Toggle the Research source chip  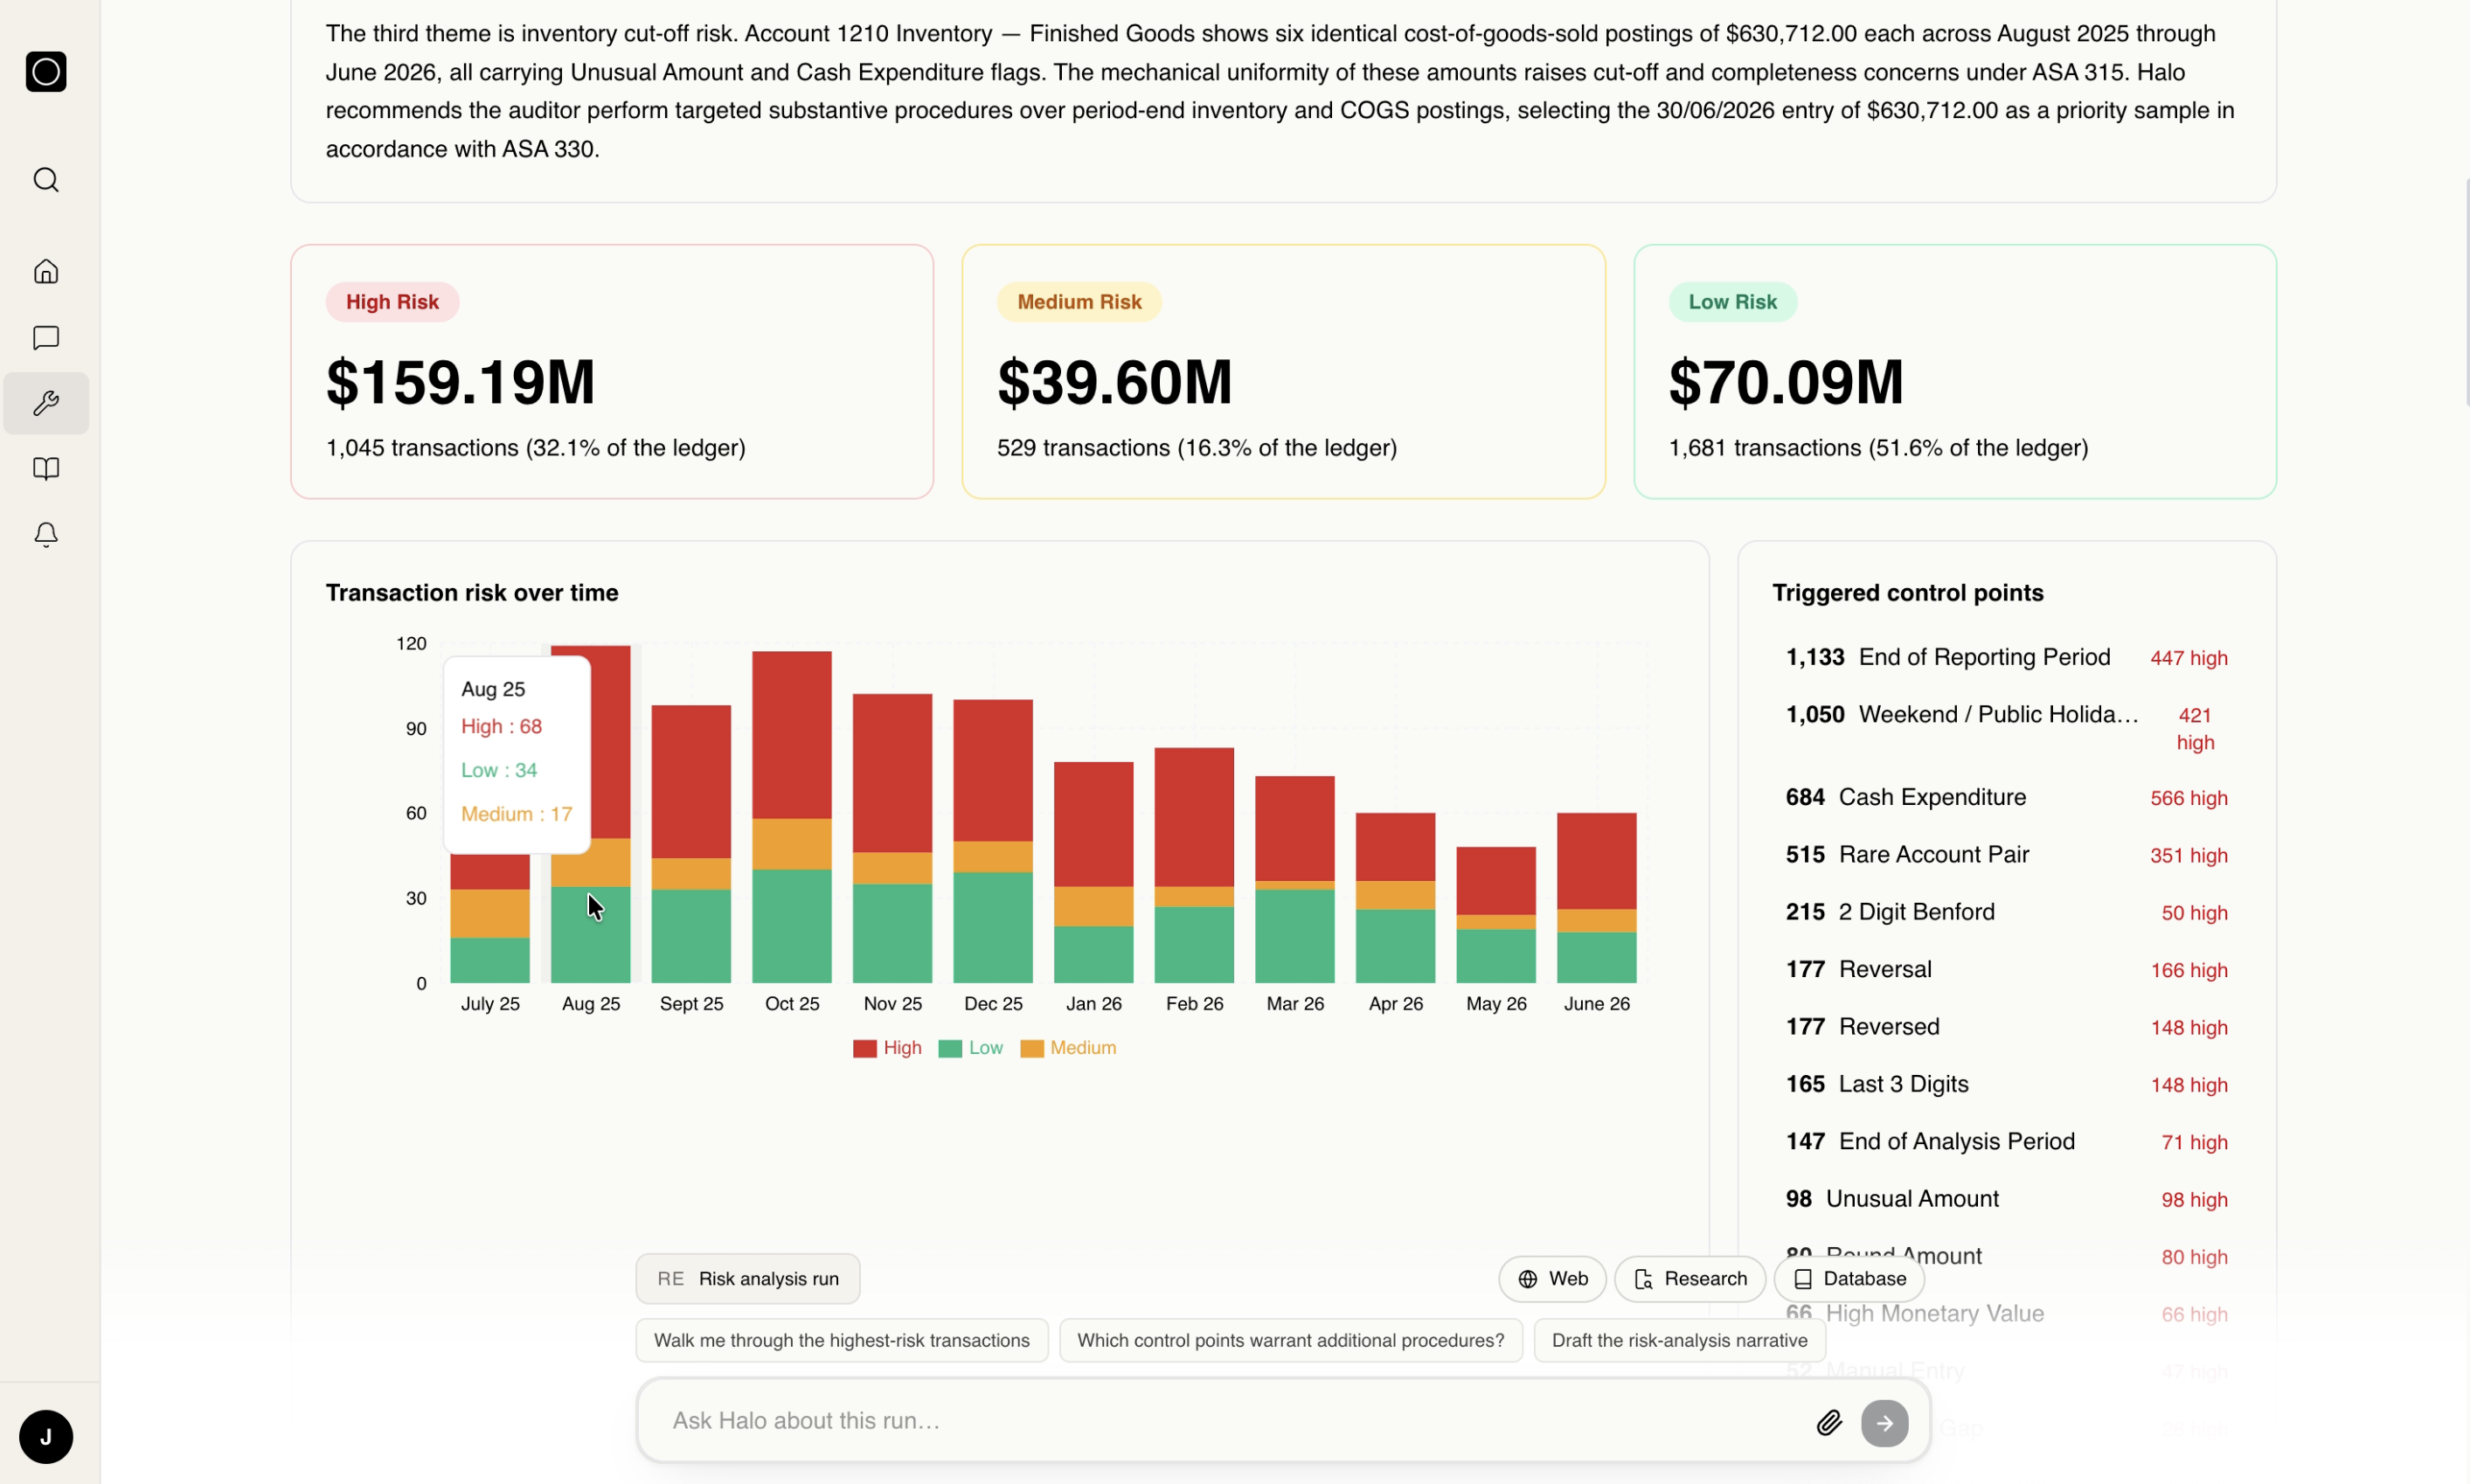(x=1690, y=1279)
